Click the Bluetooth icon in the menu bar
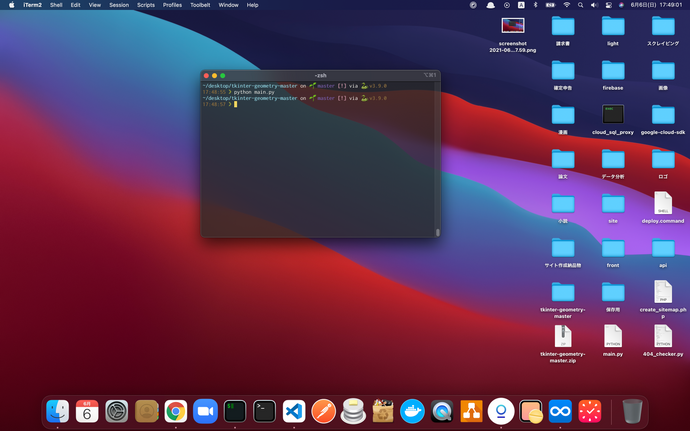The image size is (690, 431). tap(536, 5)
